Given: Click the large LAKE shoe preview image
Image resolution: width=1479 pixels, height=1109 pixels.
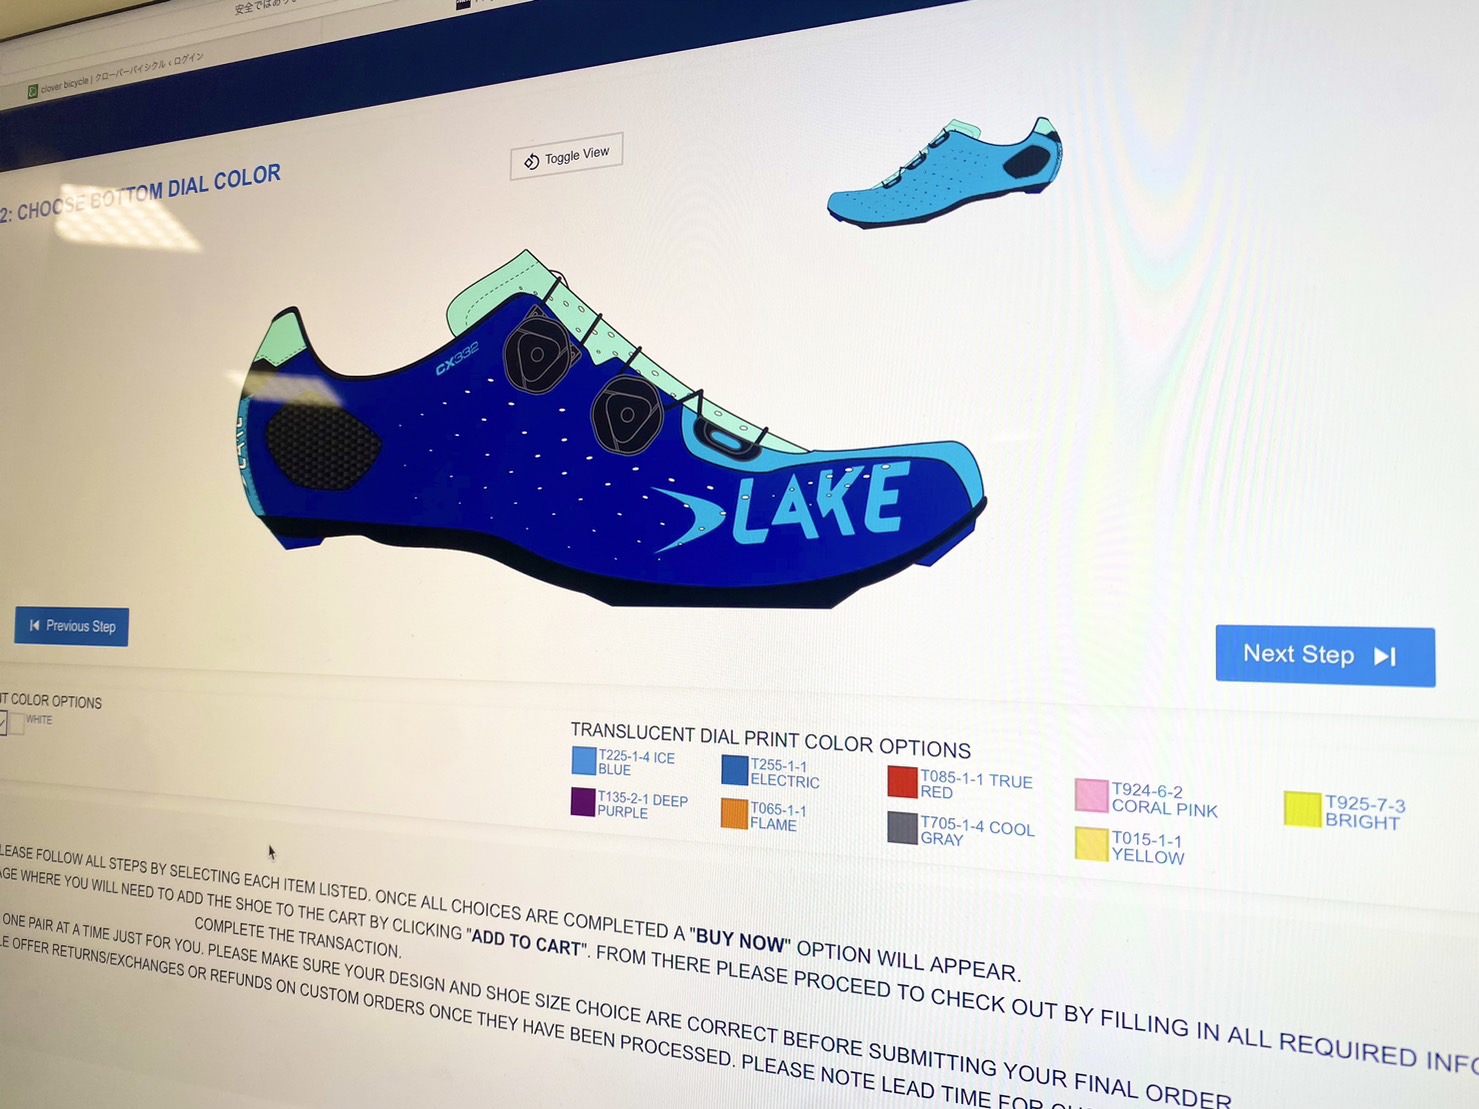Looking at the screenshot, I should (612, 431).
